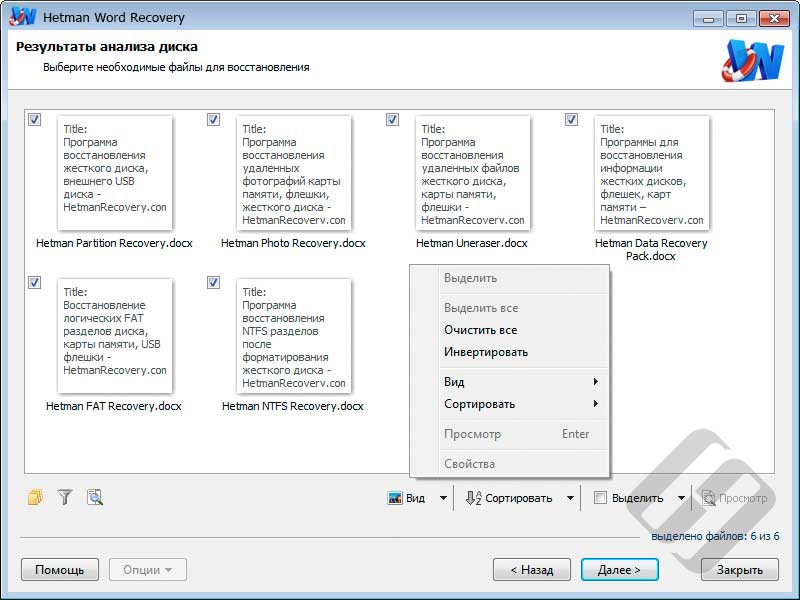Minimize the Hetman Word Recovery window
This screenshot has height=600, width=800.
[x=708, y=18]
